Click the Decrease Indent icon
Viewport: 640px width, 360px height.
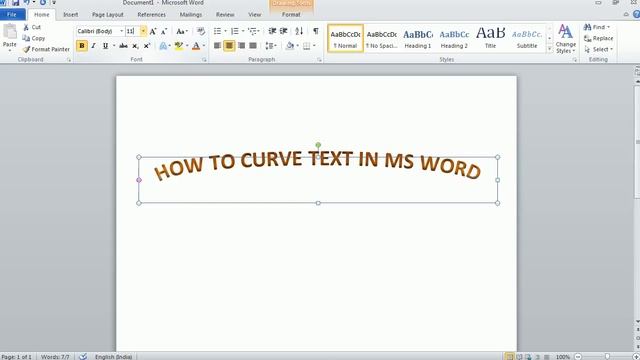(x=272, y=31)
